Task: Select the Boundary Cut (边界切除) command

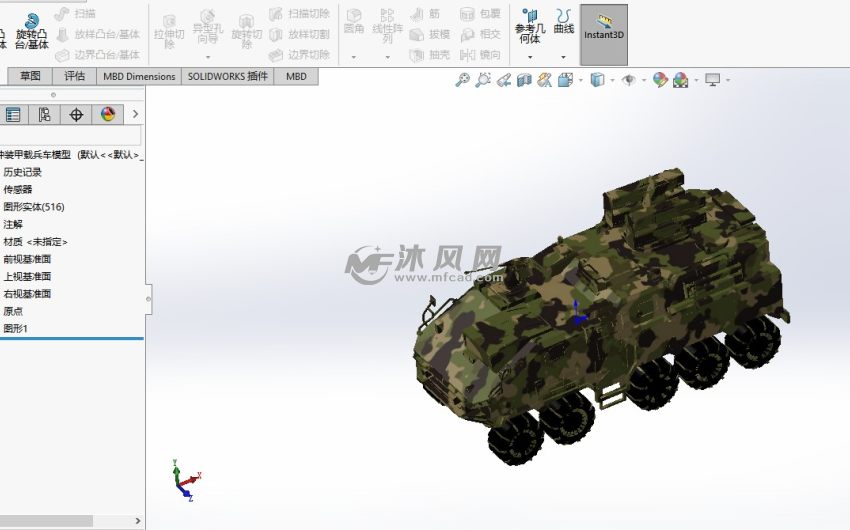Action: (299, 55)
